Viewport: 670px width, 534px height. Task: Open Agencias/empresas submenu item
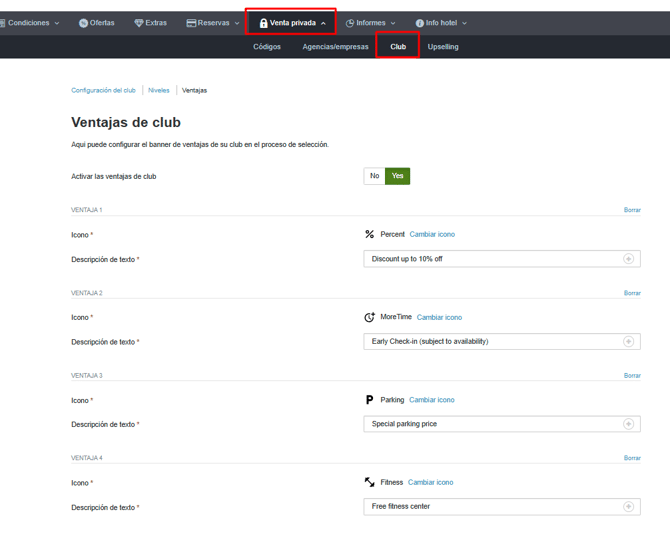tap(335, 47)
